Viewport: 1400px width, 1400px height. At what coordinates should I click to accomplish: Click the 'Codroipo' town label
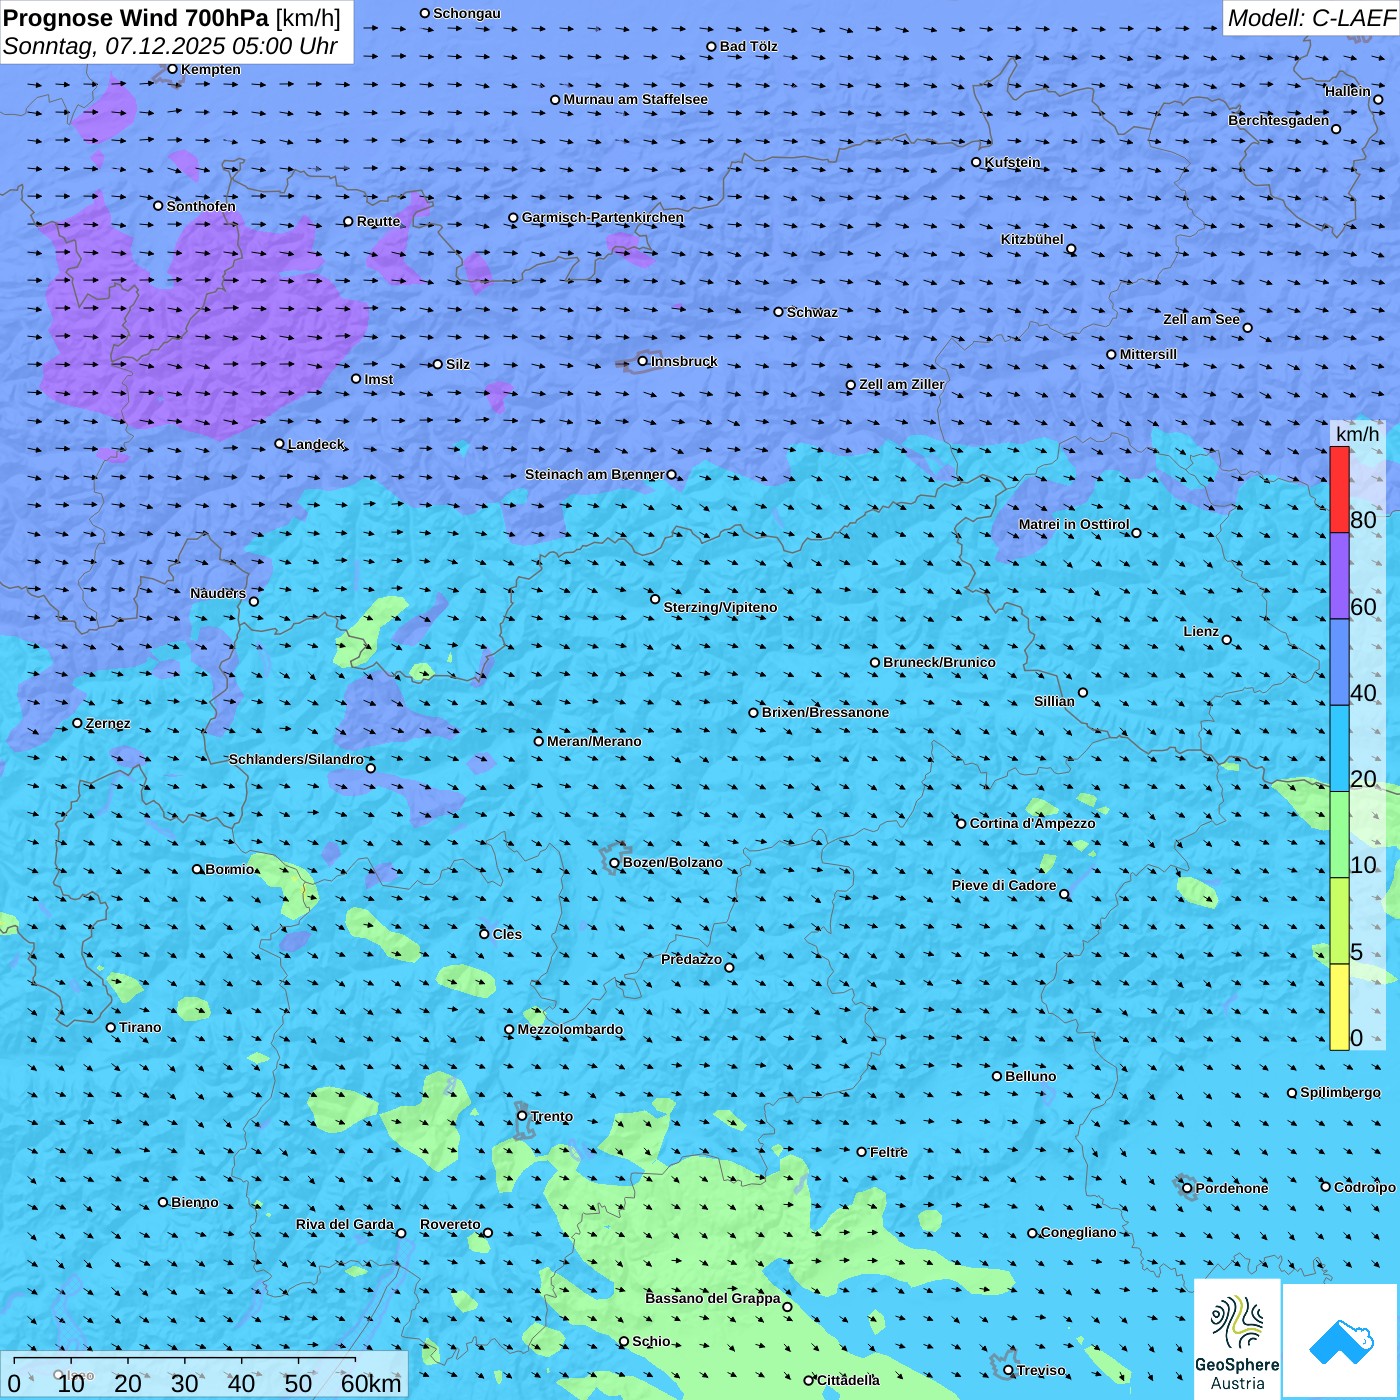coord(1364,1187)
